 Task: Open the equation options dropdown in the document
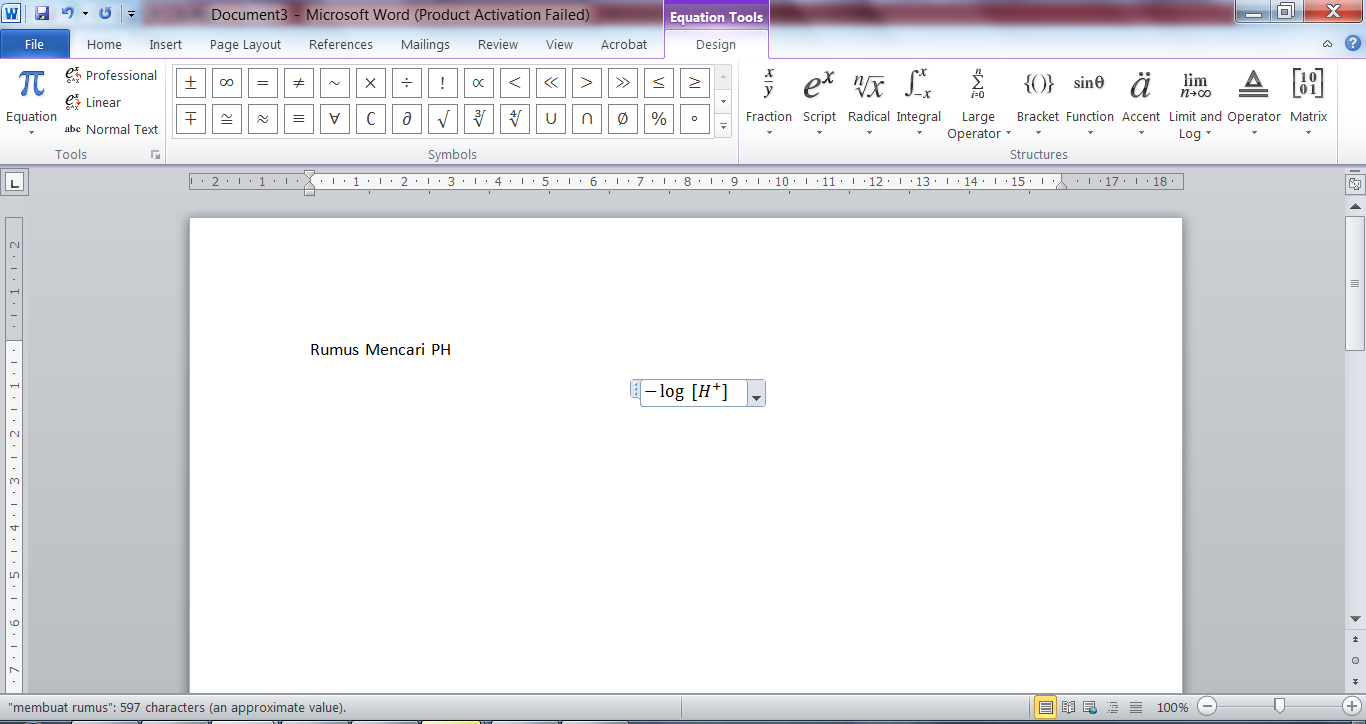point(757,394)
